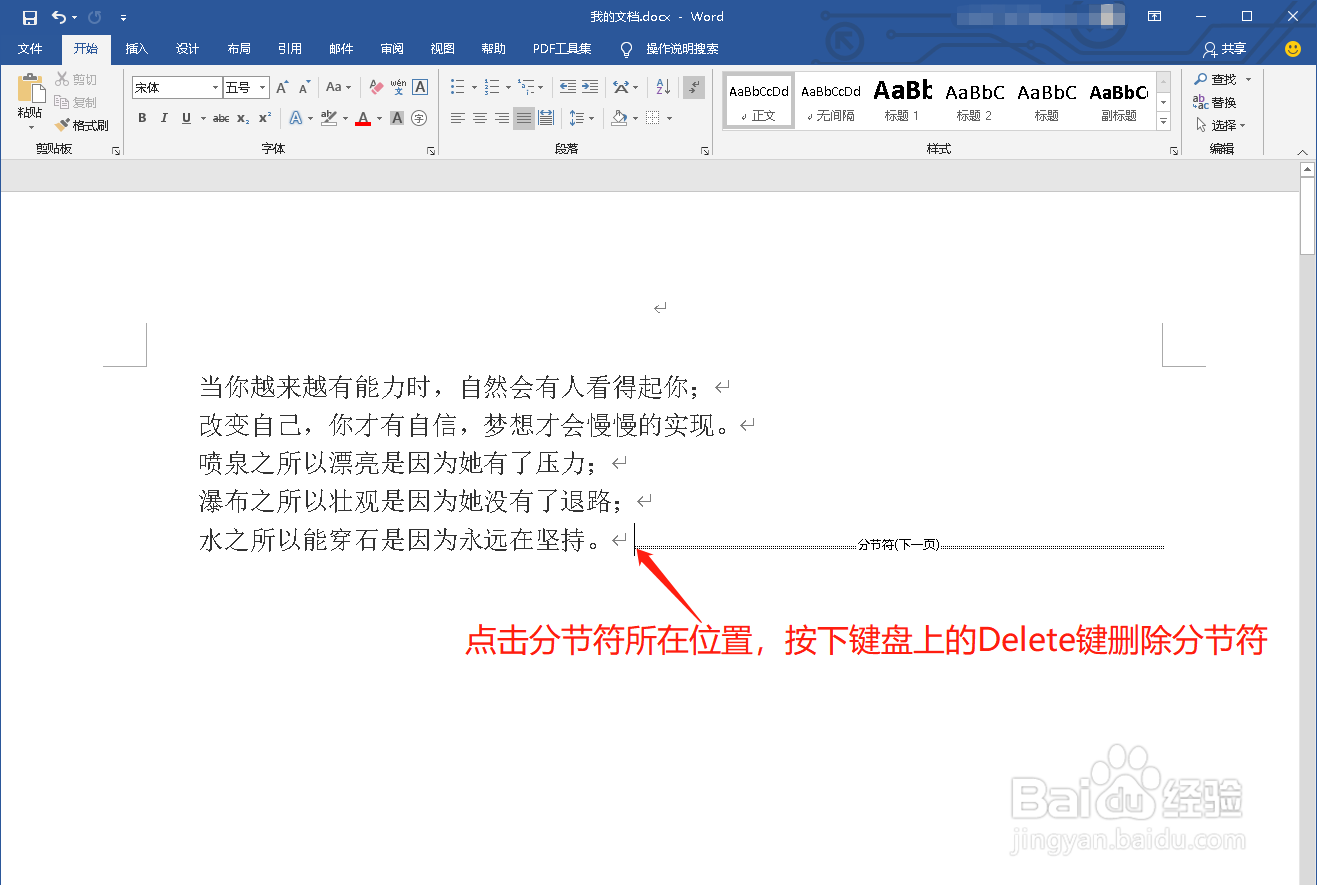
Task: Click the Undo arrow icon
Action: point(59,17)
